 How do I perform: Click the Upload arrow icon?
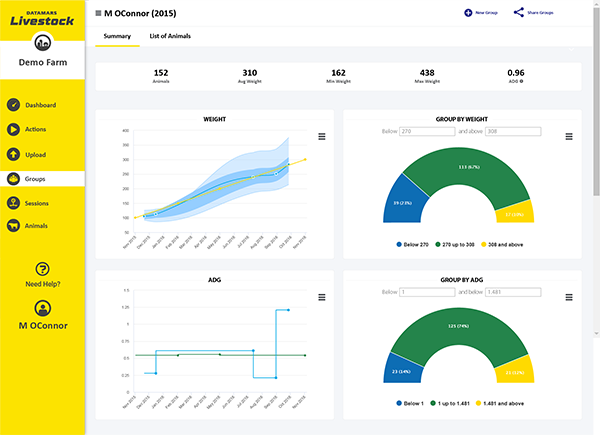[12, 154]
